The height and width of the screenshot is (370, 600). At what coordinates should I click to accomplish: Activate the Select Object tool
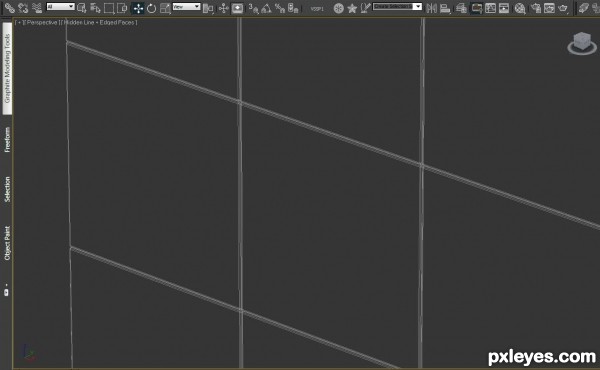point(82,8)
